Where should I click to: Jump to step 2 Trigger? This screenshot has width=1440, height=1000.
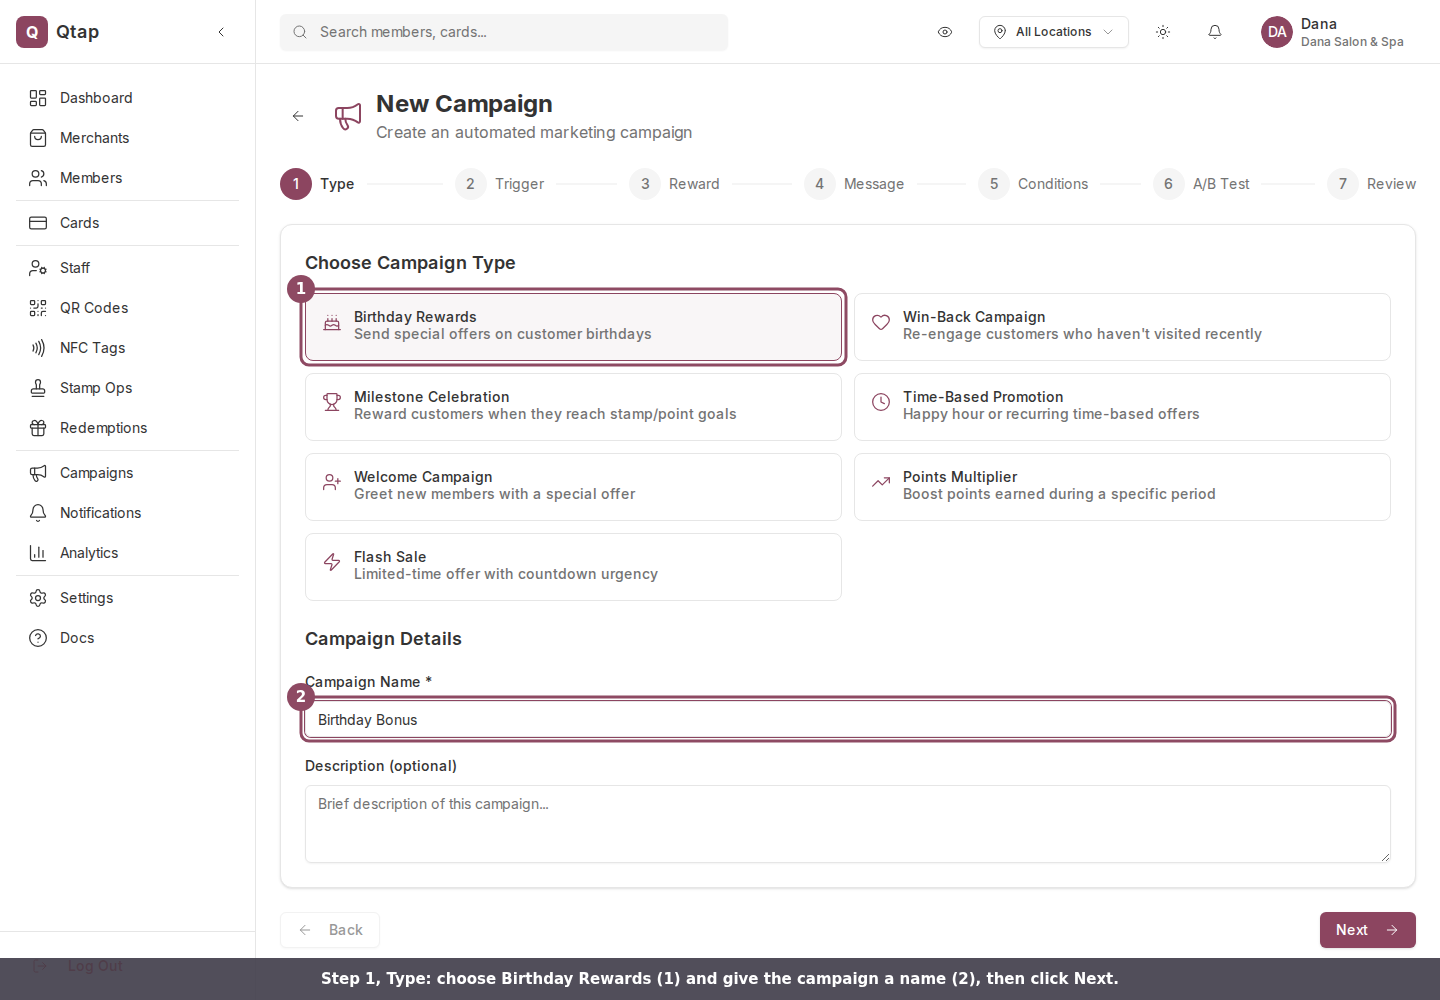(500, 184)
